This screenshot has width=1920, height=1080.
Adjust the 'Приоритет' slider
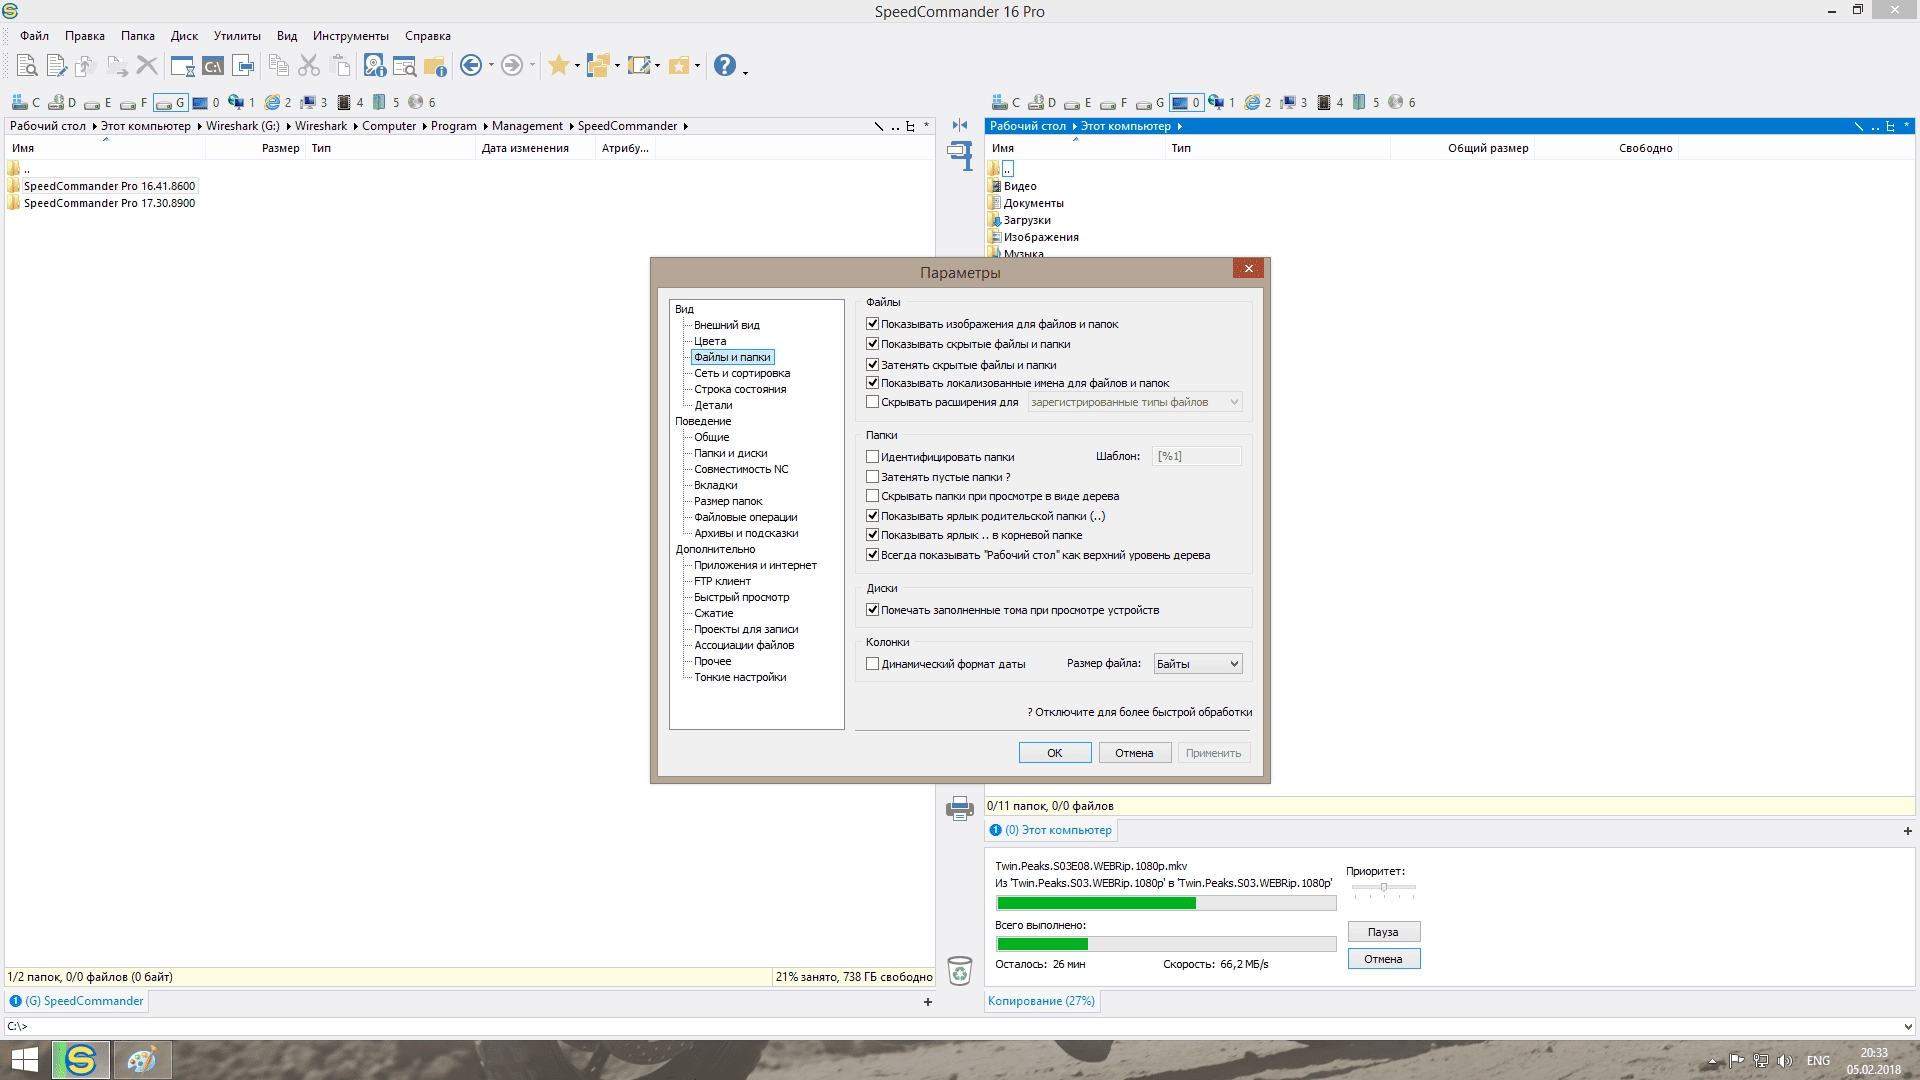coord(1384,888)
